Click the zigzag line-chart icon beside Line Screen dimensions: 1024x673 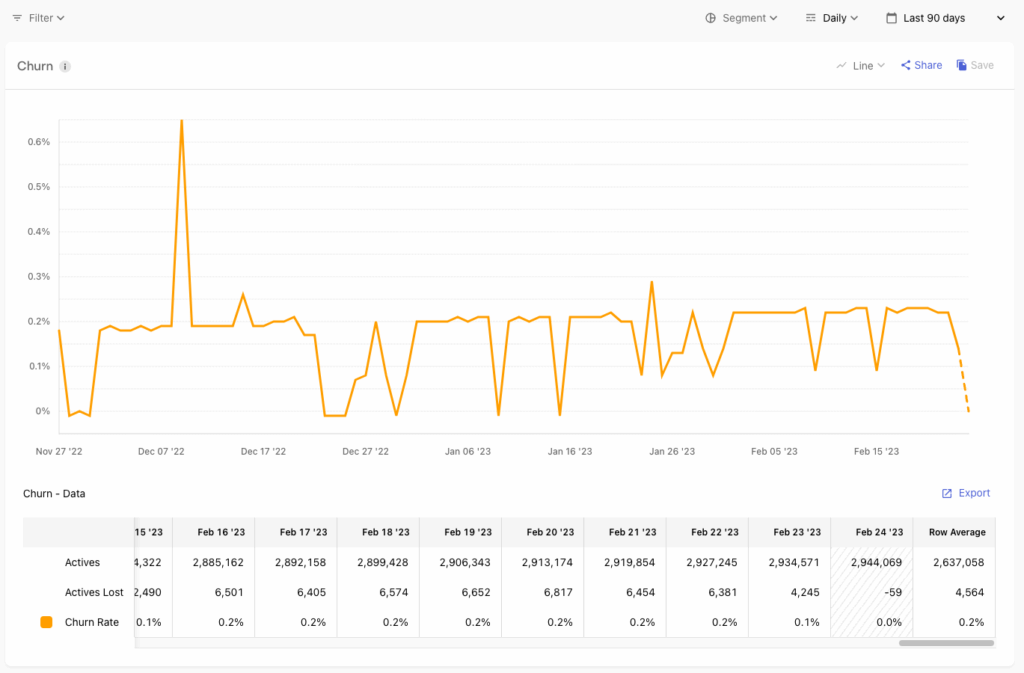[x=841, y=64]
